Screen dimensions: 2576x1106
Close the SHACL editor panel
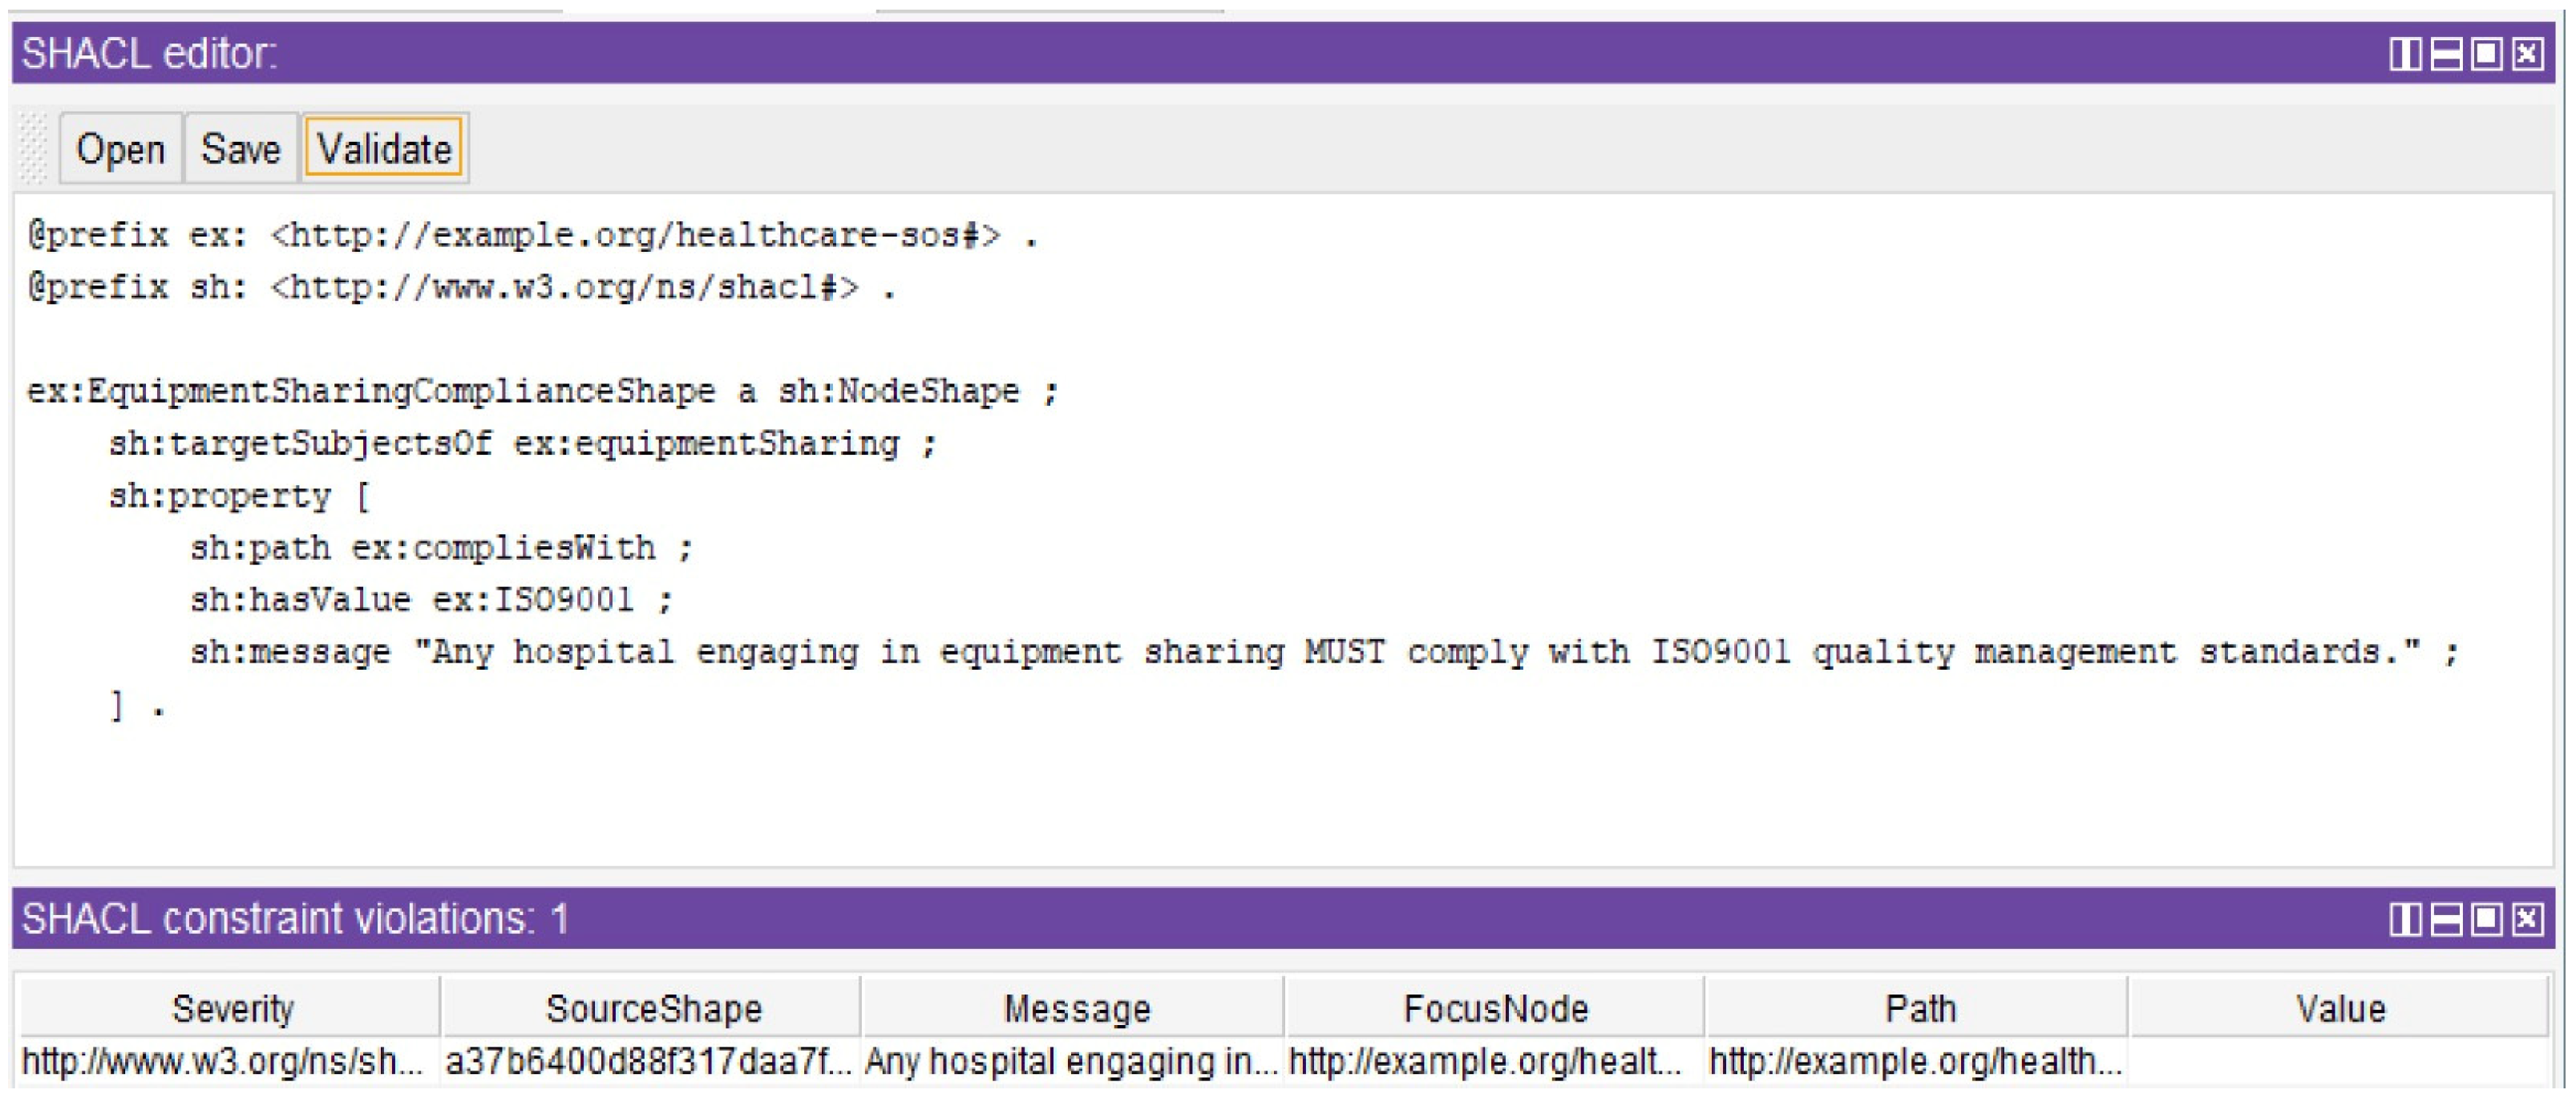[2528, 53]
